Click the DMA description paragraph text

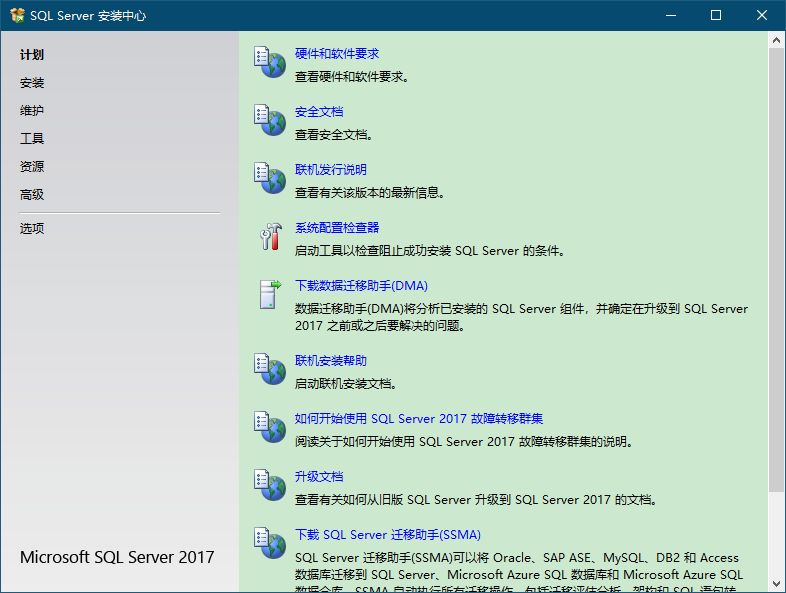tap(521, 317)
